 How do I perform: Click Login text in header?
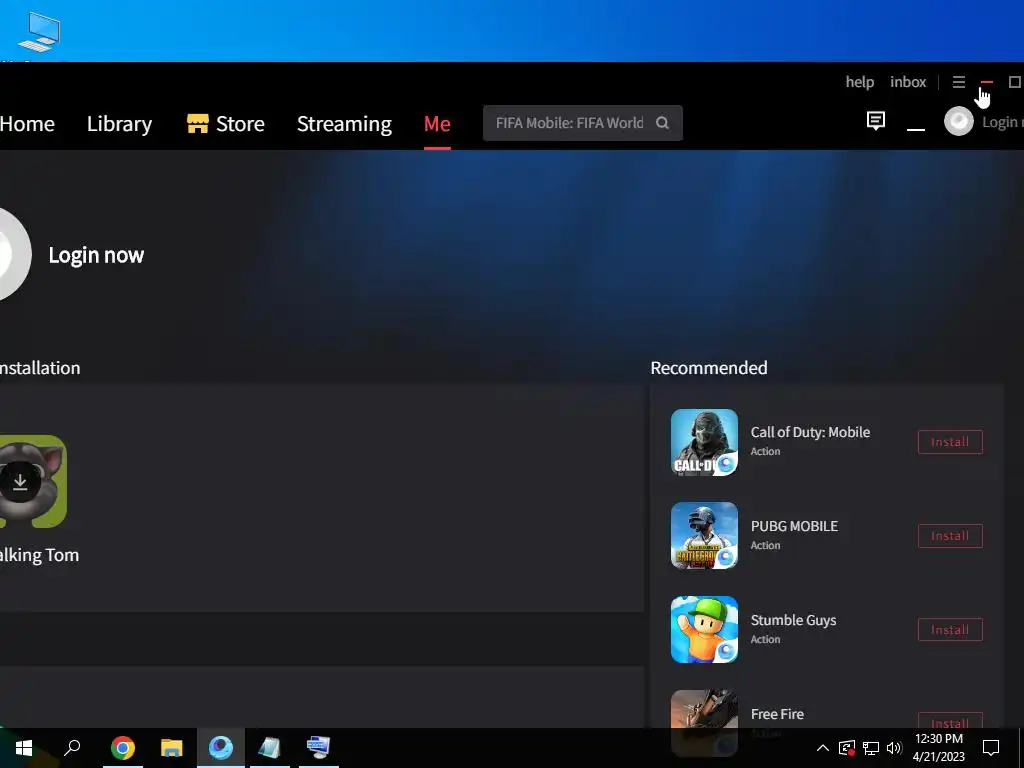(x=1002, y=122)
